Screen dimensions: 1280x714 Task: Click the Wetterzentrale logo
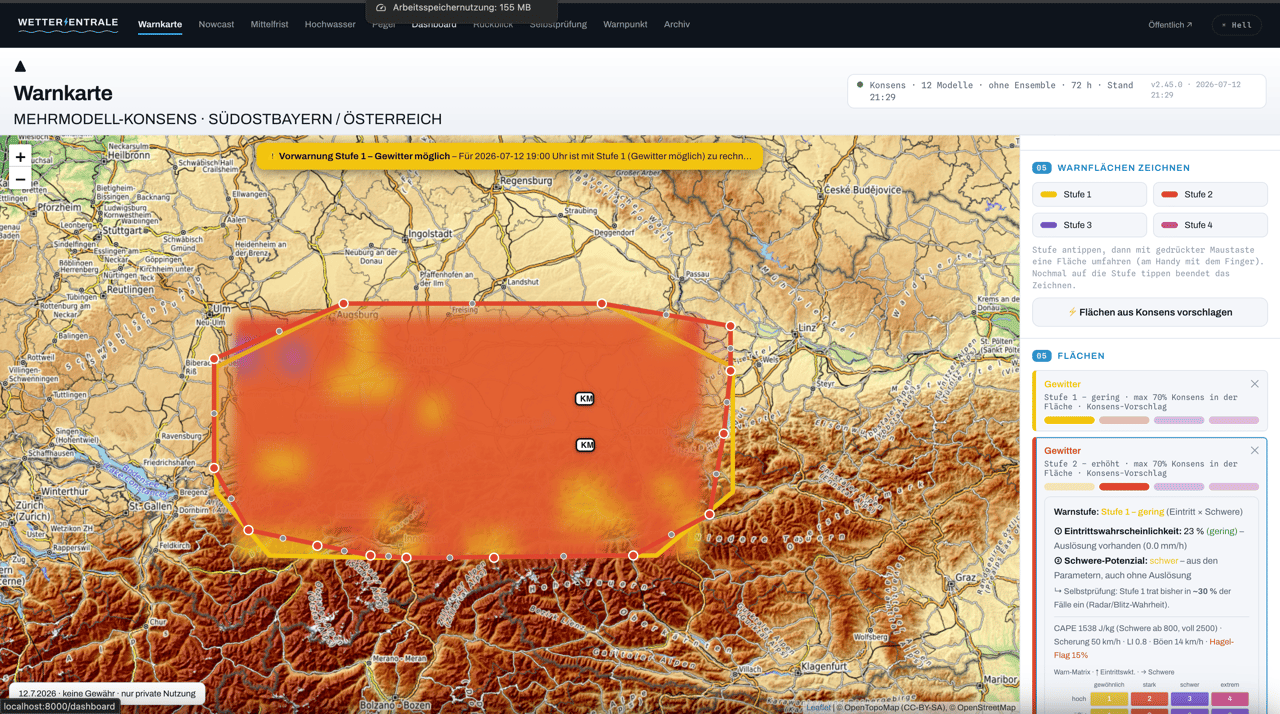pyautogui.click(x=68, y=24)
